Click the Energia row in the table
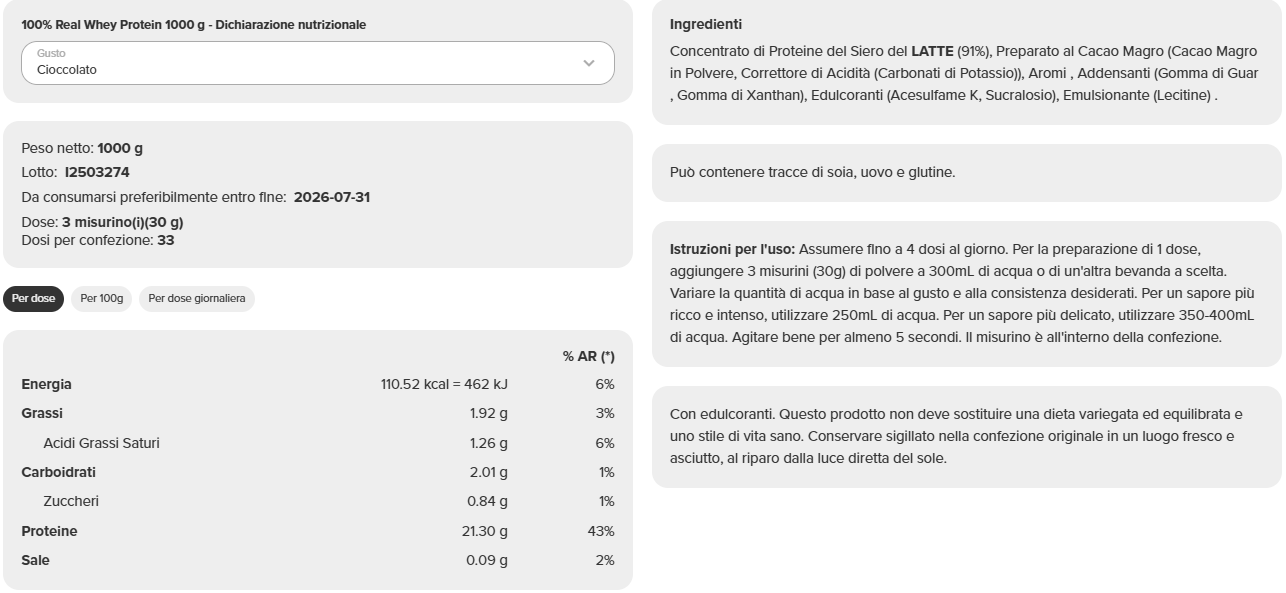The height and width of the screenshot is (593, 1286). (47, 383)
